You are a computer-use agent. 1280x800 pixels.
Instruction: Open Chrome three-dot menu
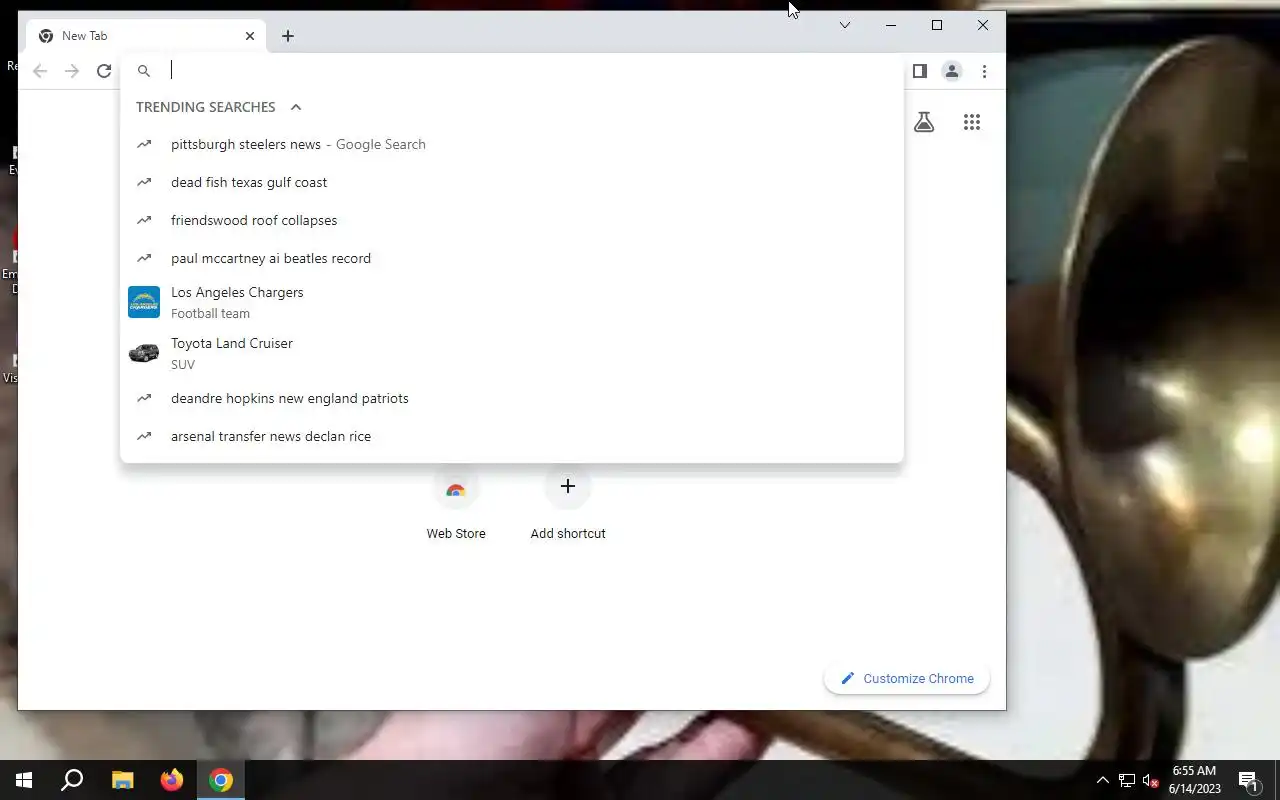(x=984, y=71)
